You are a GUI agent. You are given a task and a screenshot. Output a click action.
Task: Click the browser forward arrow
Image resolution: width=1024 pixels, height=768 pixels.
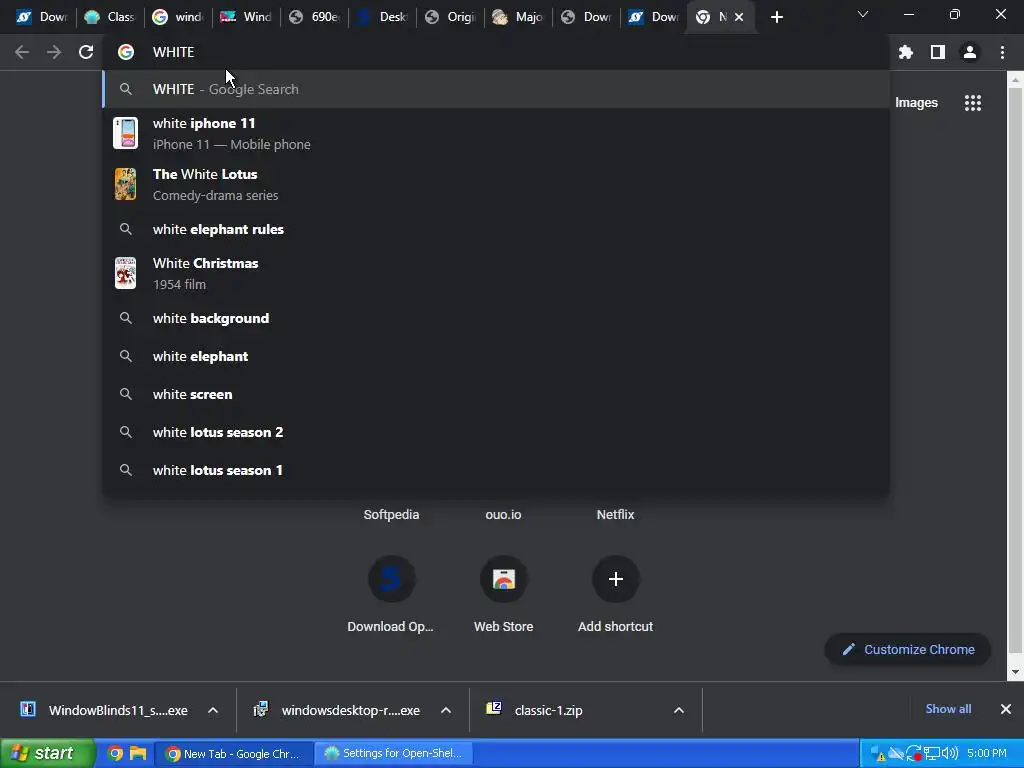pos(54,52)
